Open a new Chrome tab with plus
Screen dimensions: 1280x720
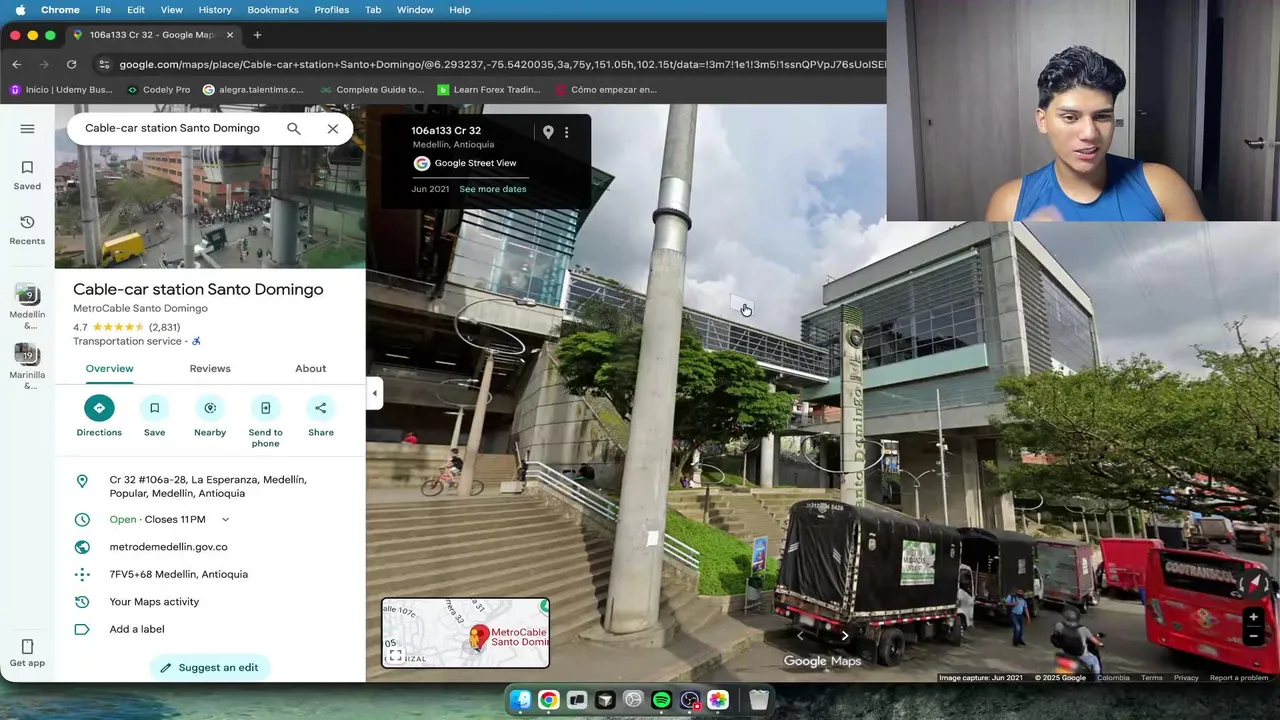pyautogui.click(x=257, y=35)
